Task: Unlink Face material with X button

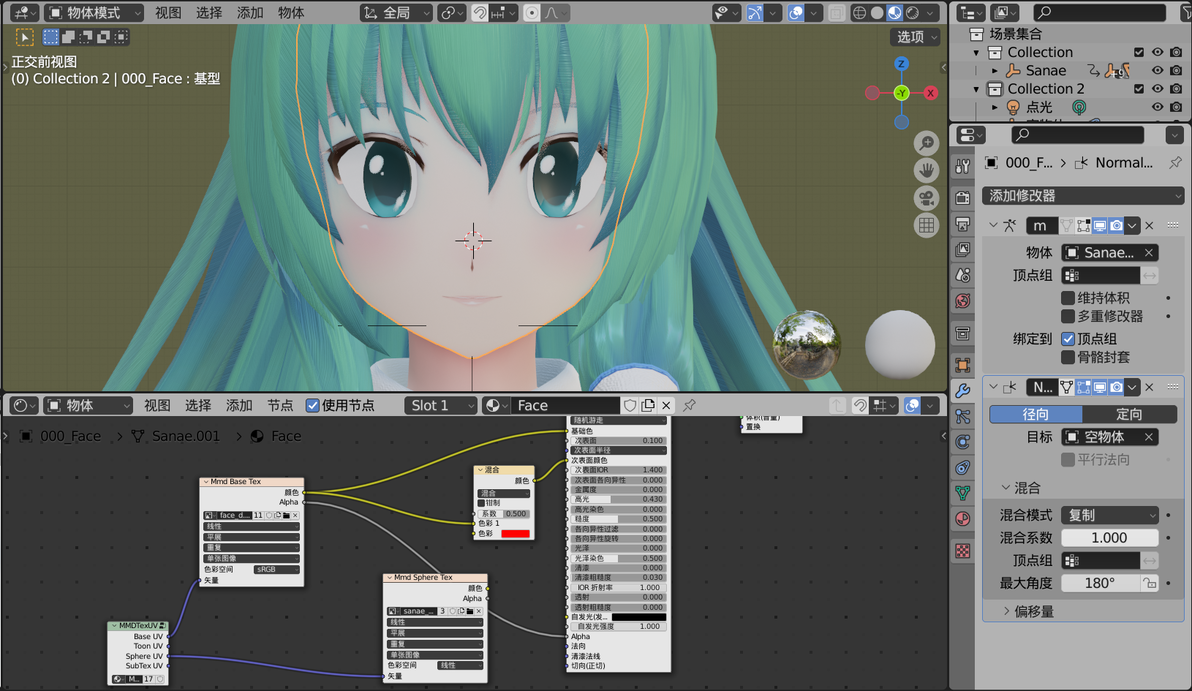Action: point(666,405)
